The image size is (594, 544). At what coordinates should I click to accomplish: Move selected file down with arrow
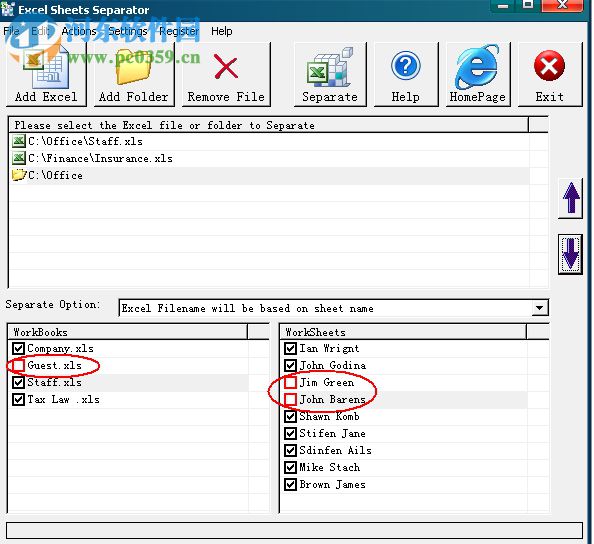click(x=571, y=253)
